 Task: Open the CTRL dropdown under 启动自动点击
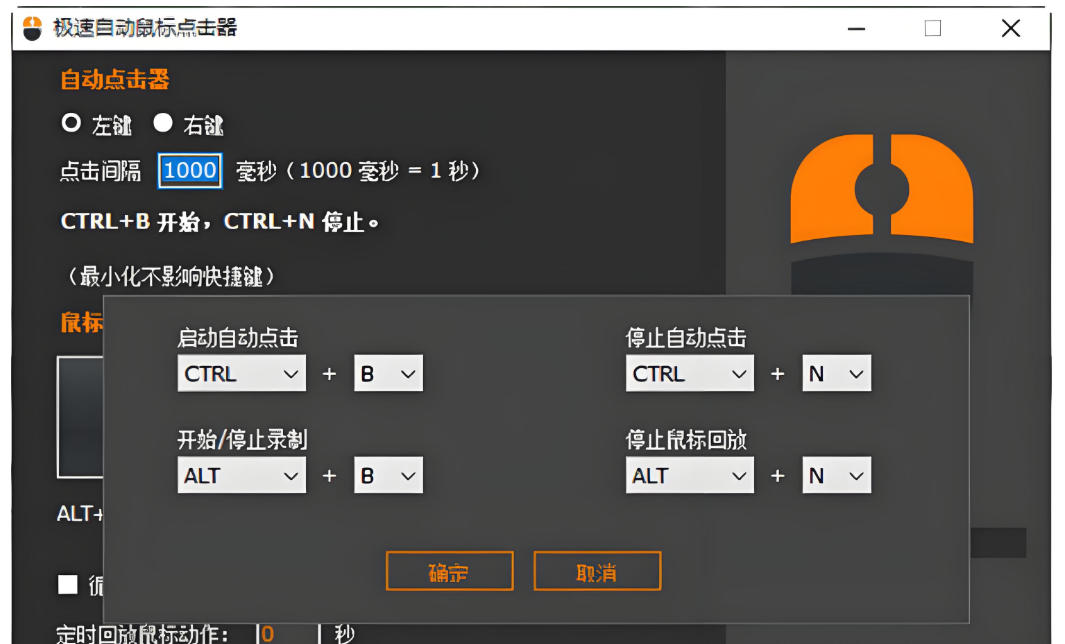pos(241,373)
